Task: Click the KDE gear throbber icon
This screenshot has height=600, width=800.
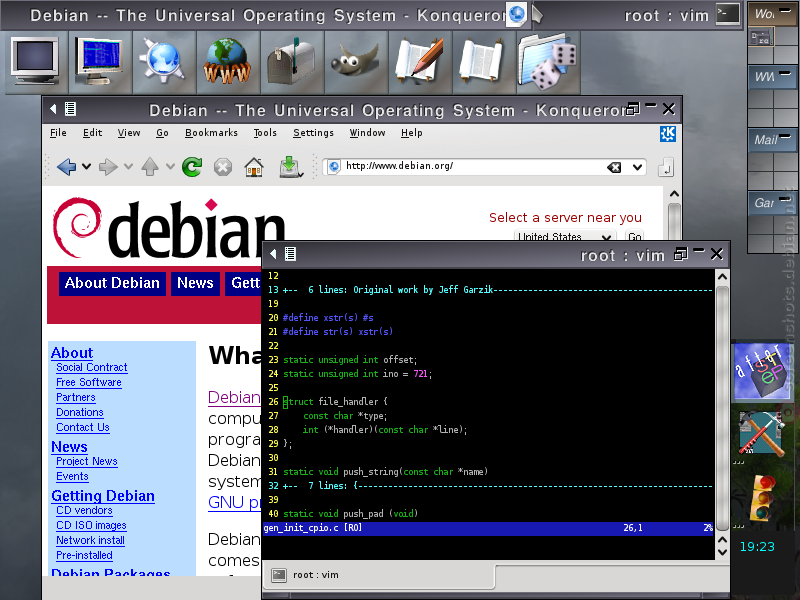Action: [x=668, y=134]
